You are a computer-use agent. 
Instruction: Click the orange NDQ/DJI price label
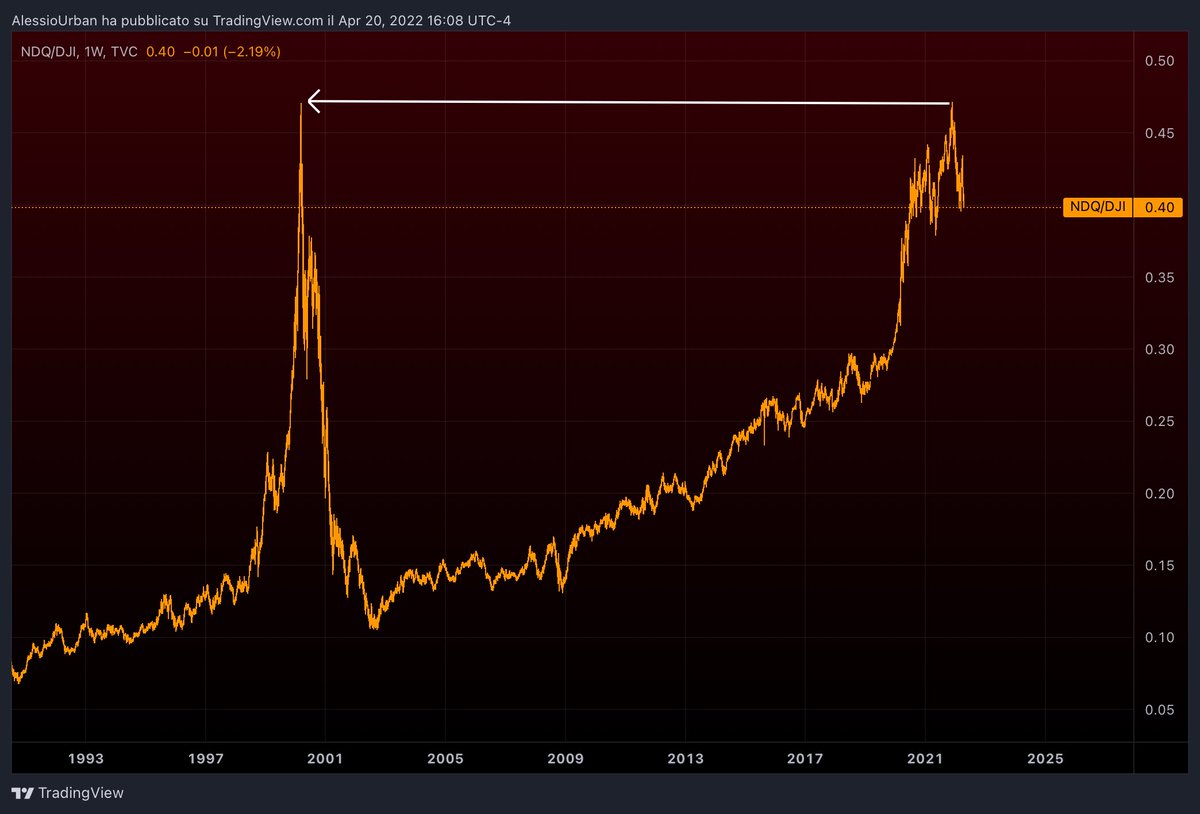(x=1100, y=207)
